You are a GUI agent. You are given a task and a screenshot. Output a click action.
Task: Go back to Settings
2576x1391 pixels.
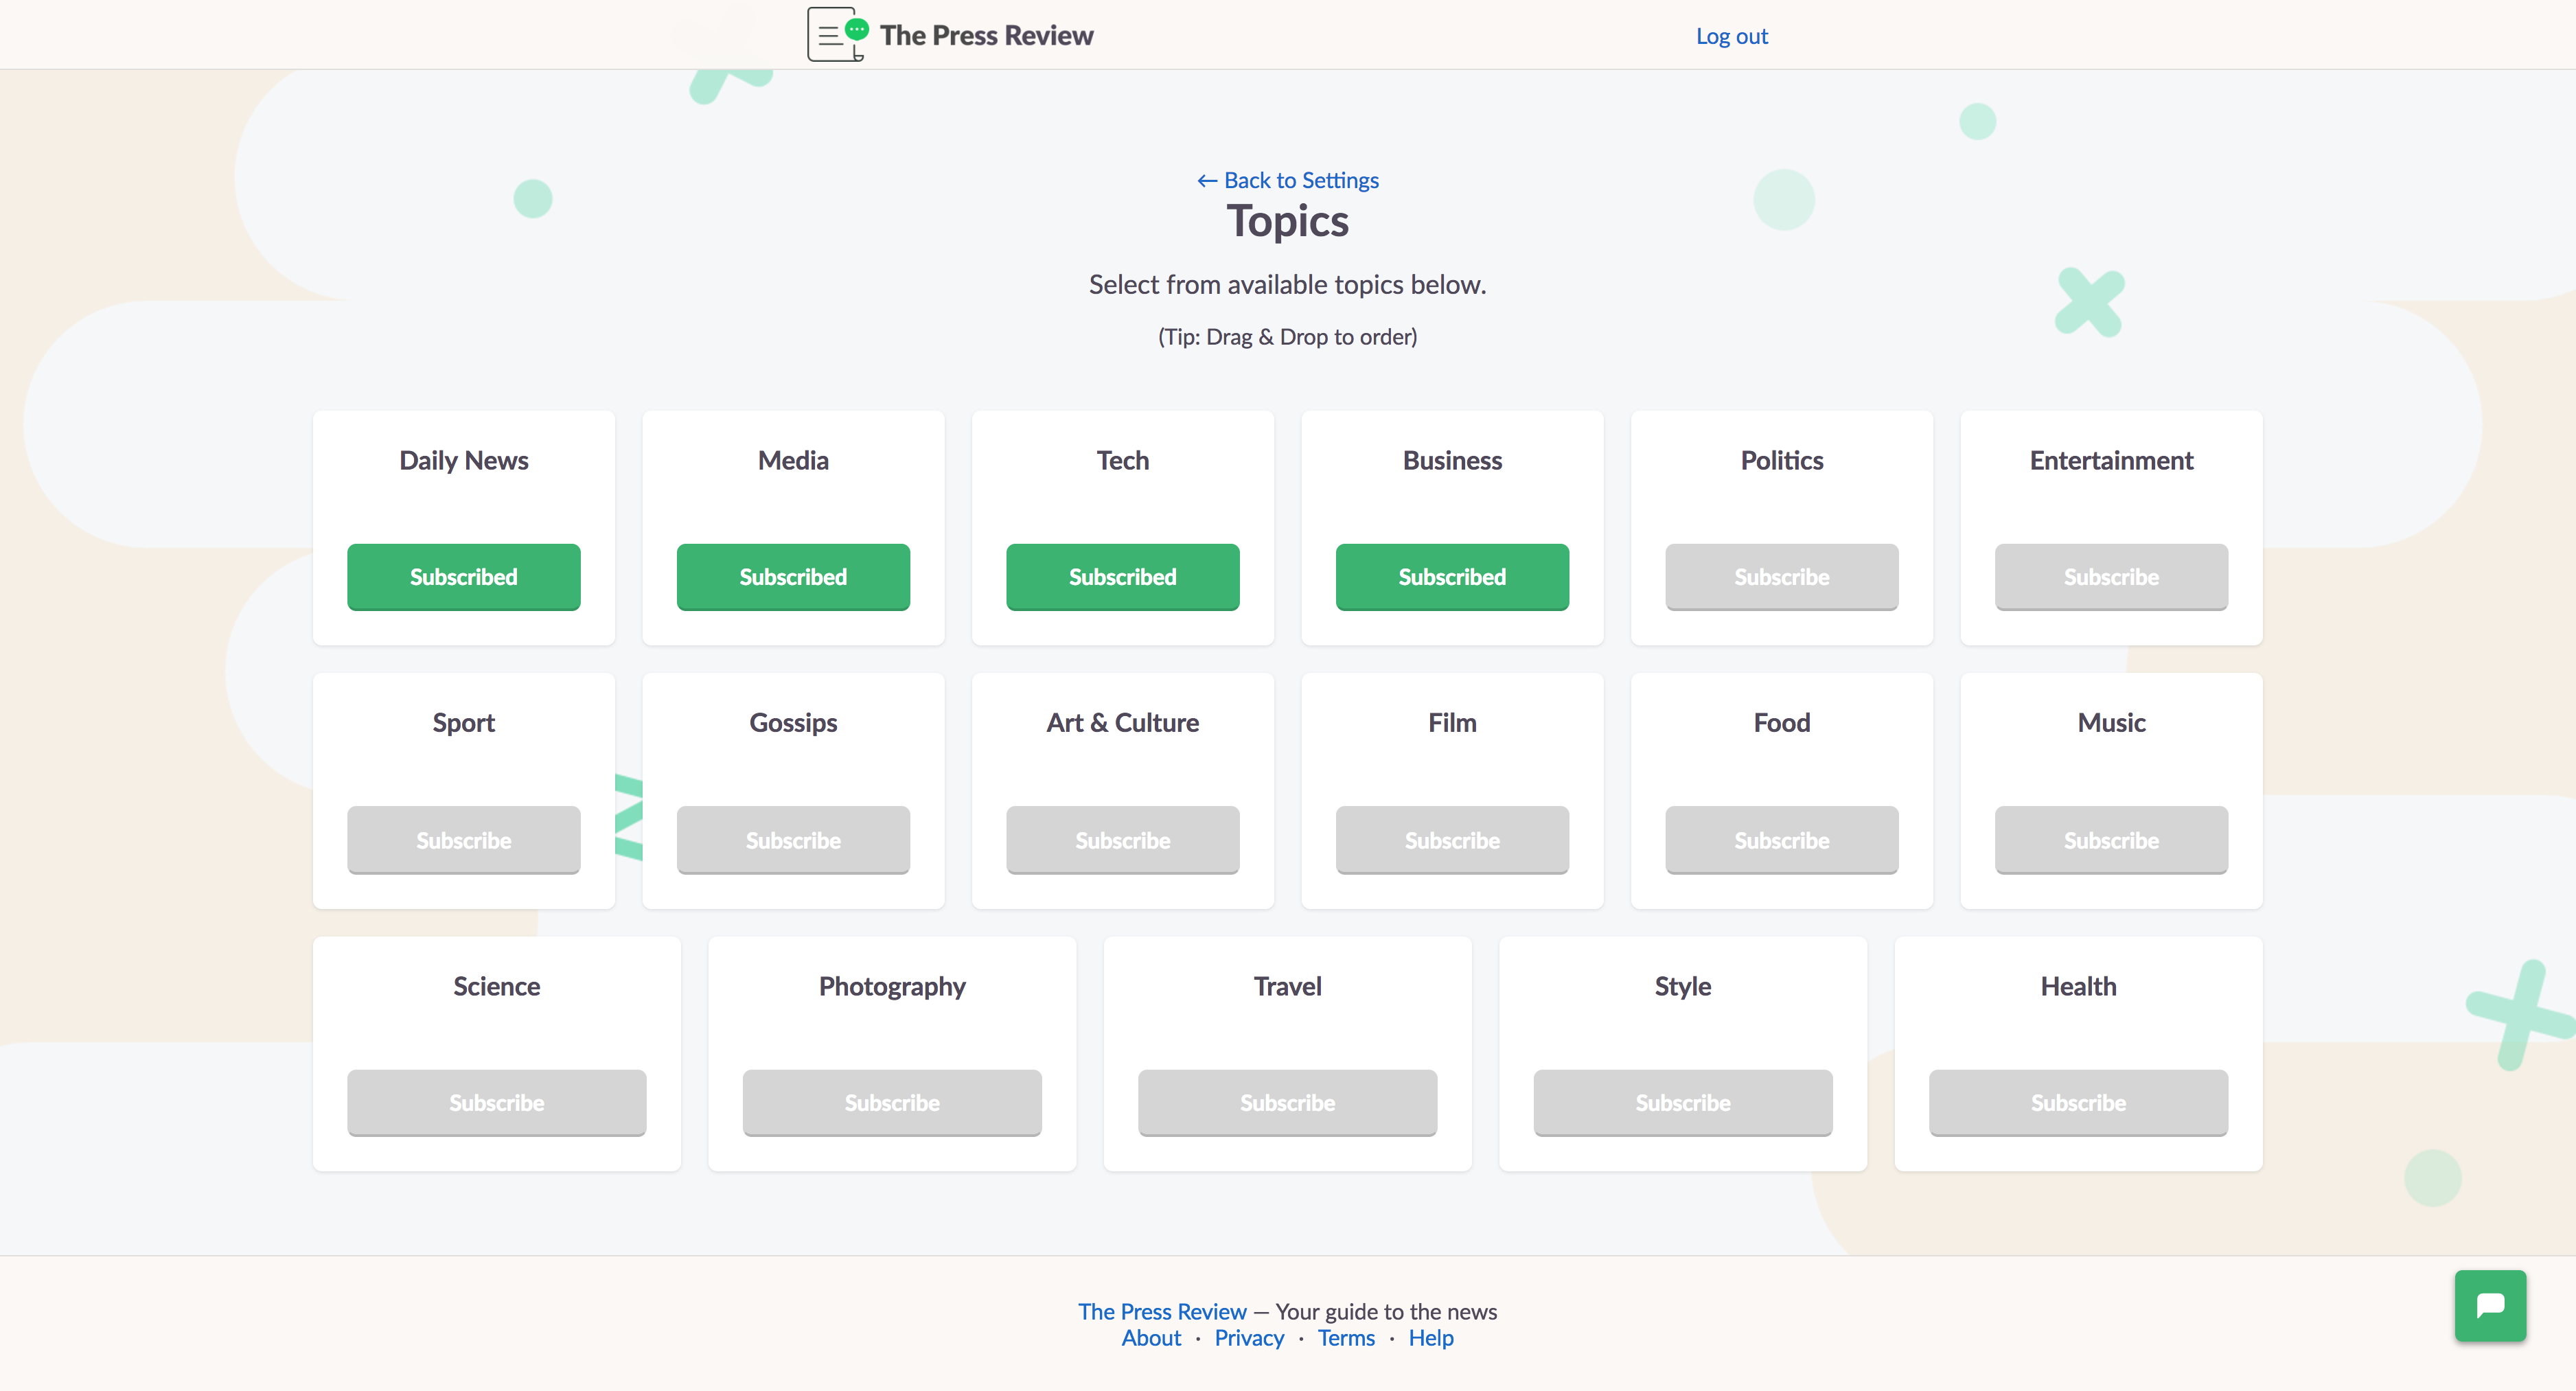coord(1288,180)
